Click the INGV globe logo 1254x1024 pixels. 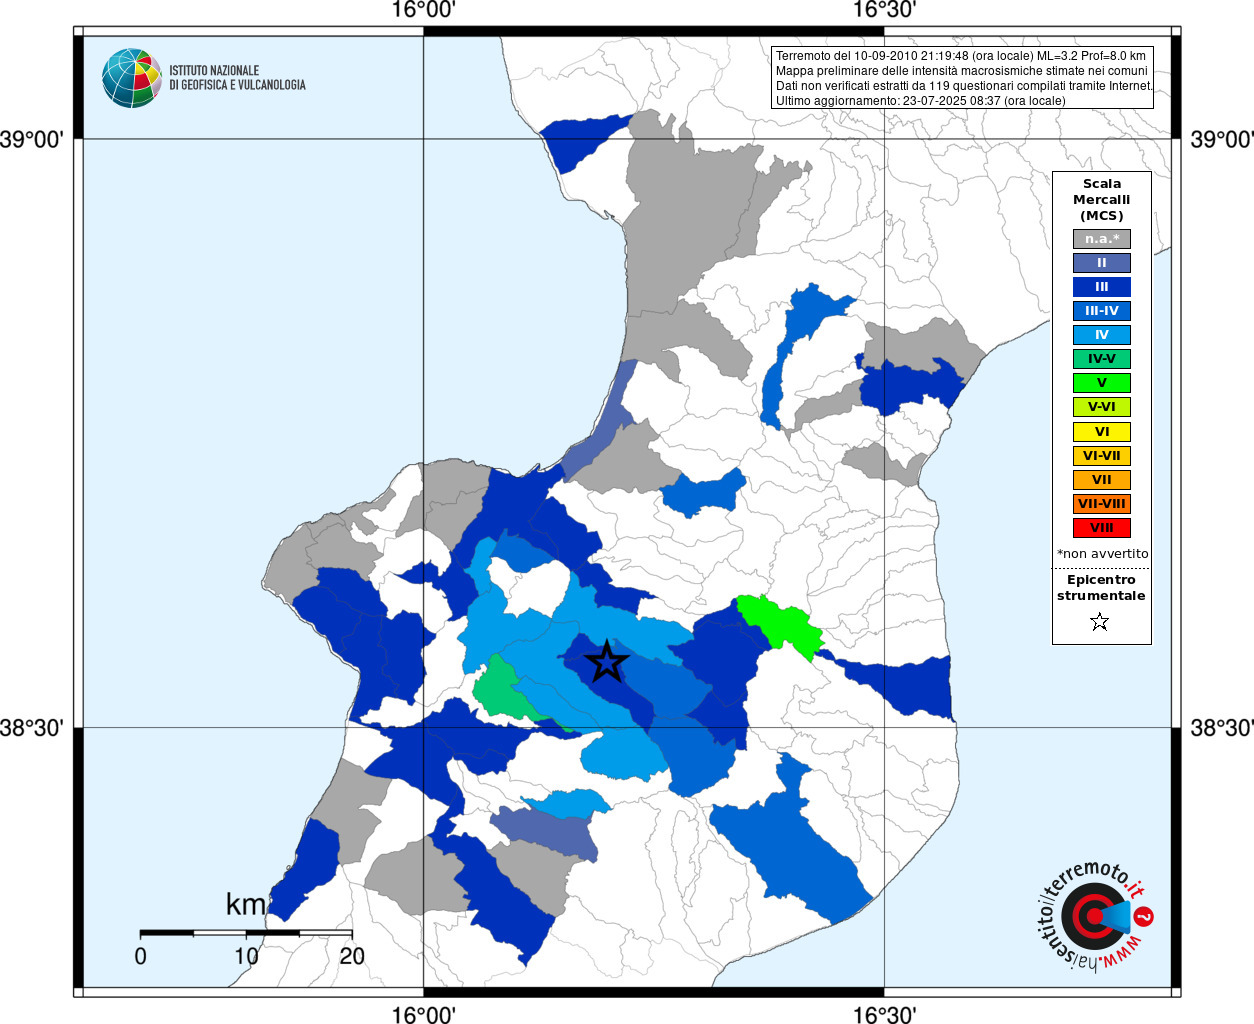click(x=132, y=78)
